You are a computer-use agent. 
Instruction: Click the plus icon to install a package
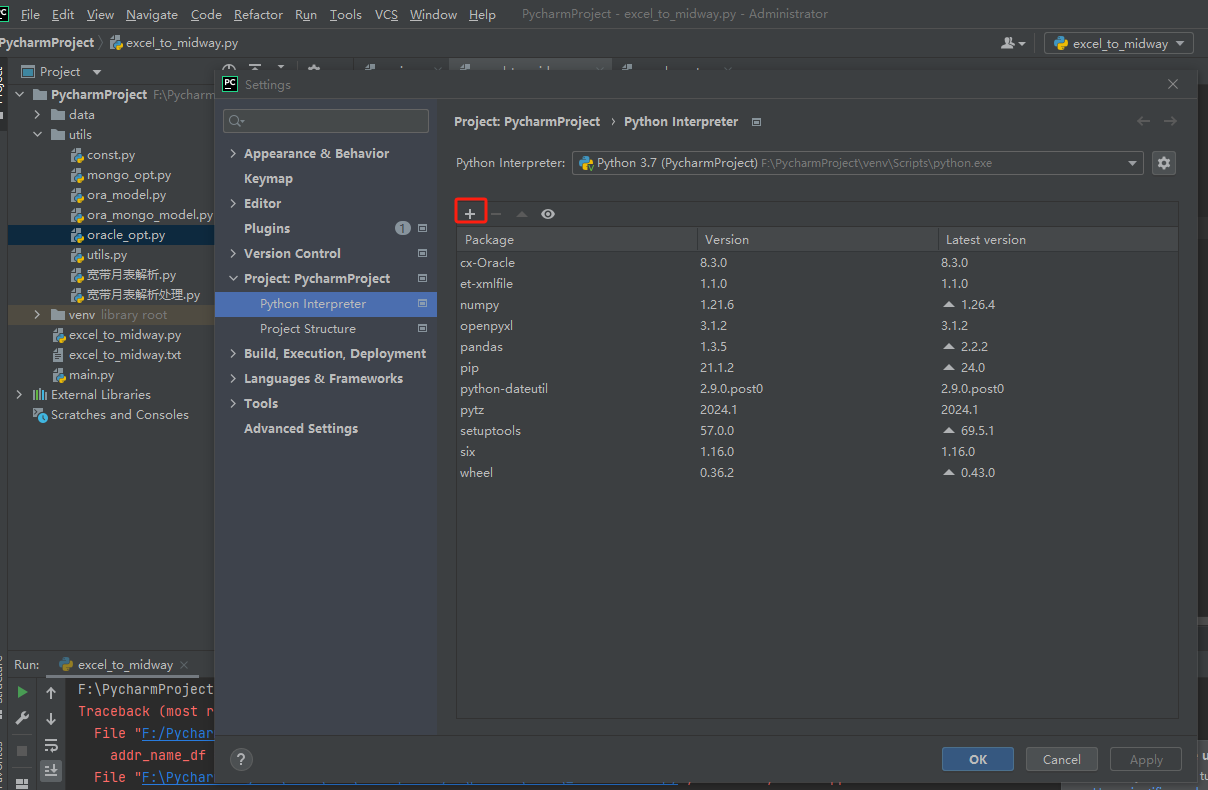click(x=470, y=211)
